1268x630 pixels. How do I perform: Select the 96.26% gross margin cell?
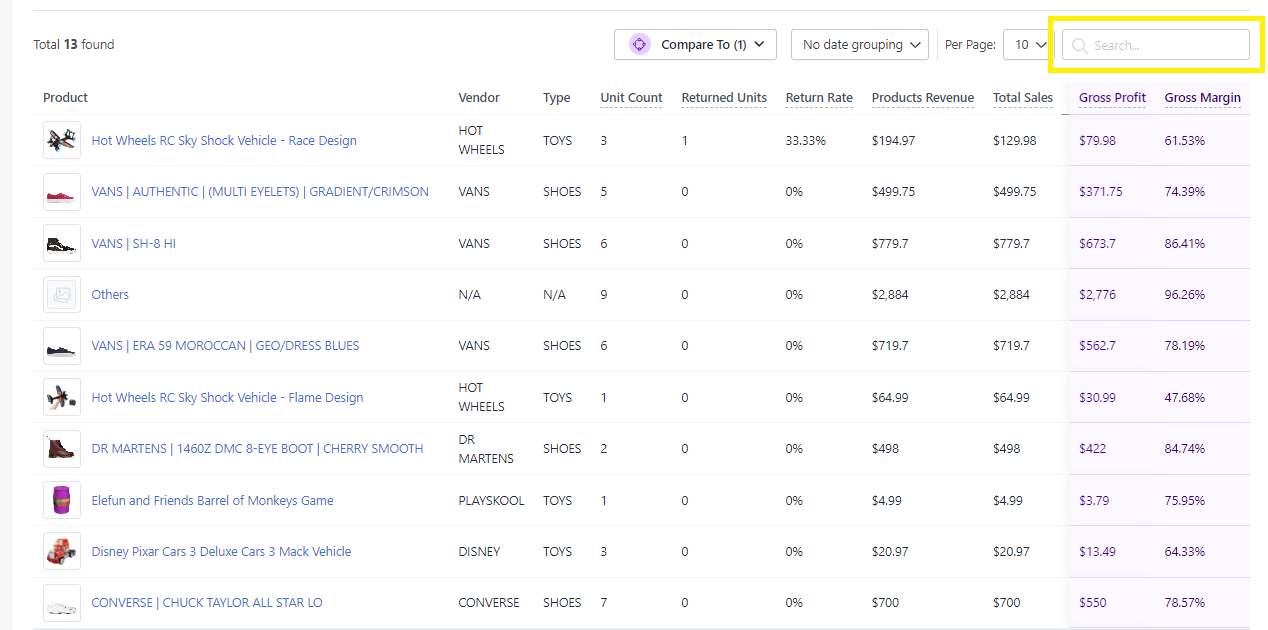click(1185, 295)
